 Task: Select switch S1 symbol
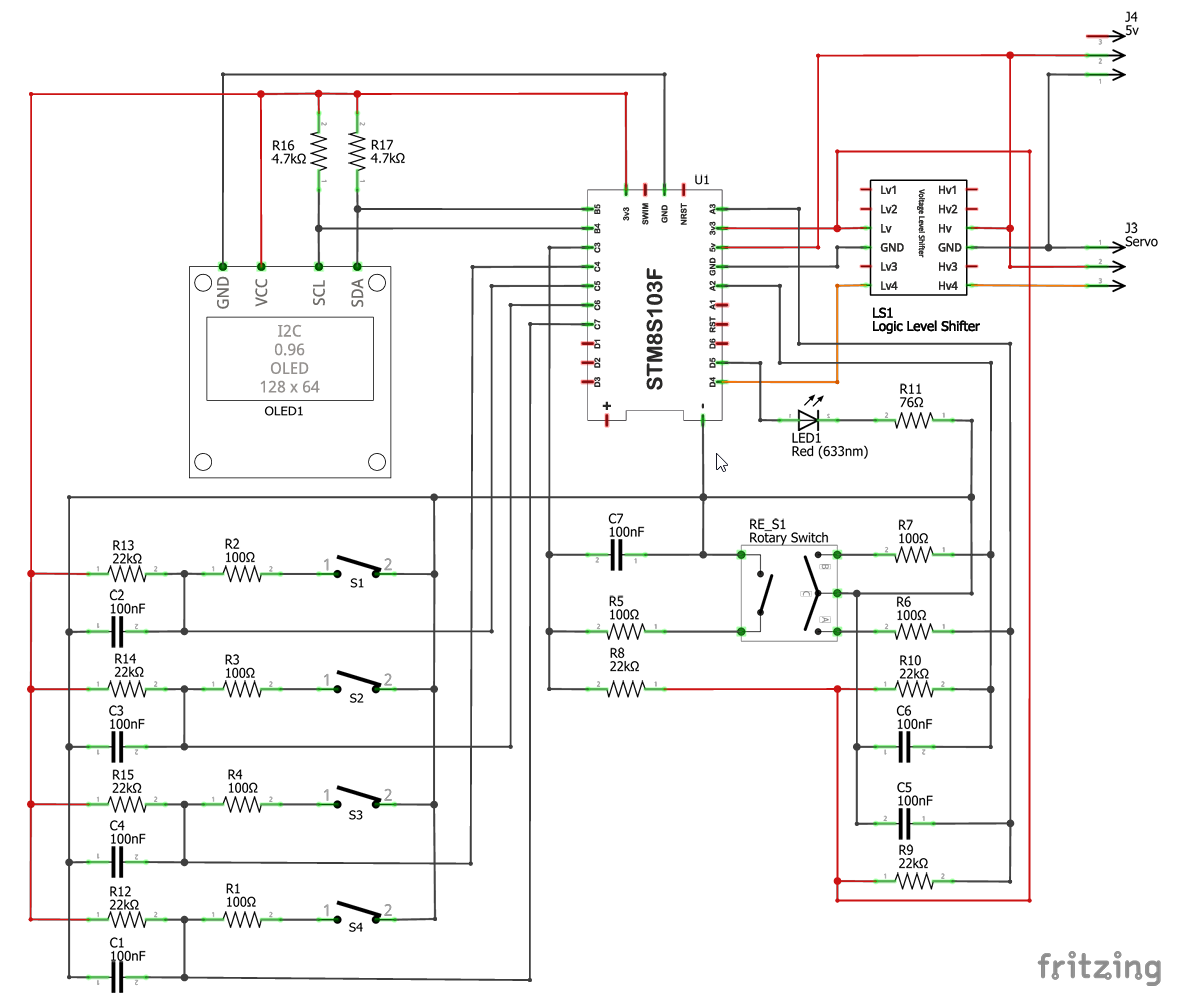tap(357, 566)
